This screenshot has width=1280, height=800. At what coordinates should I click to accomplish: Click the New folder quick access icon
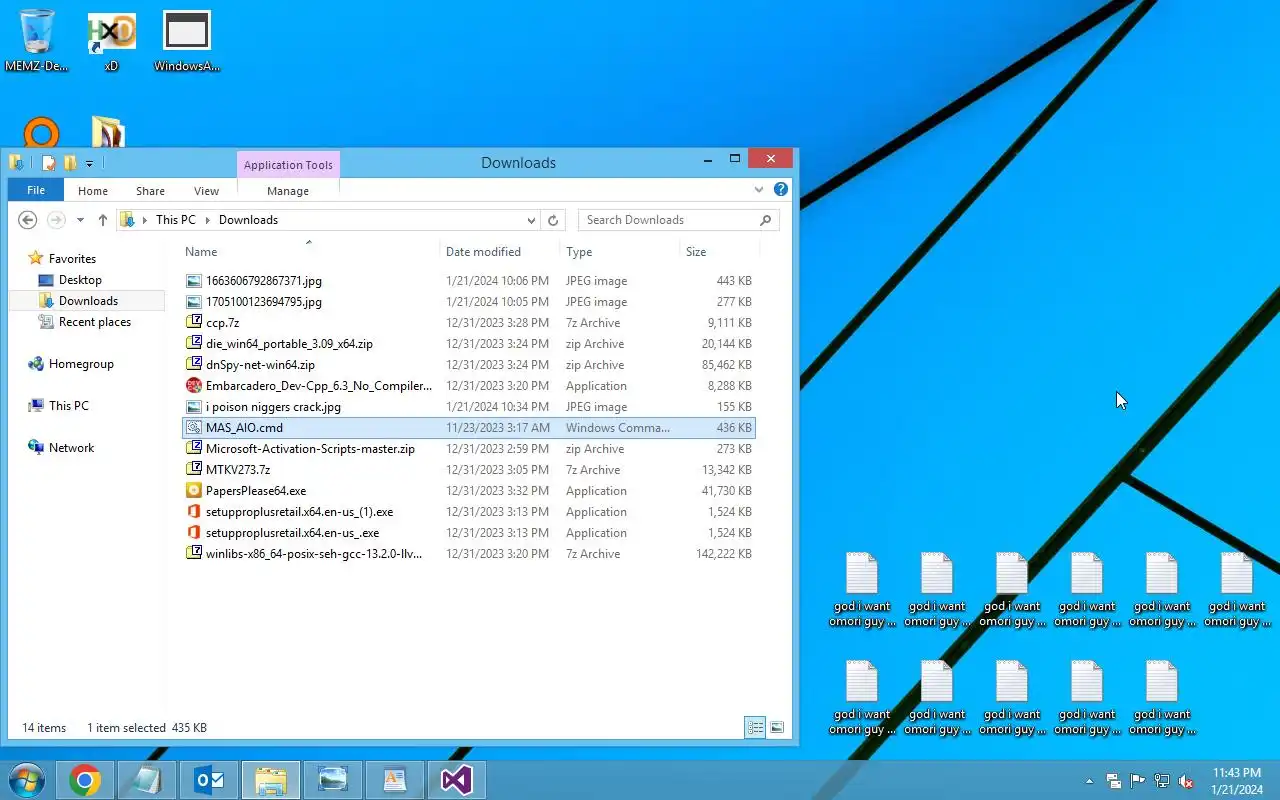[x=70, y=163]
